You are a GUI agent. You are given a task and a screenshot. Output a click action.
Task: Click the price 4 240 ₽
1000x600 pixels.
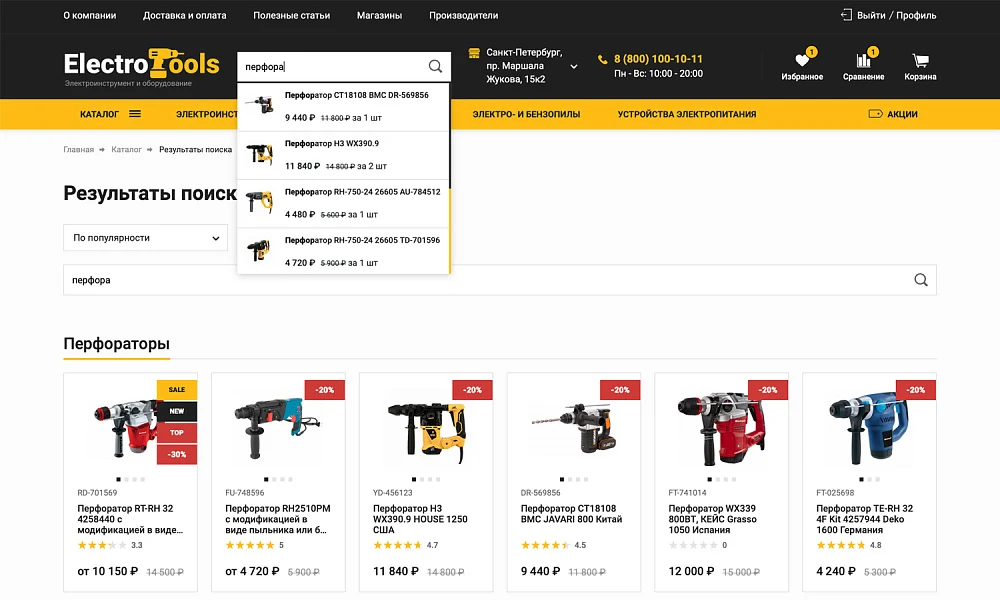click(x=835, y=571)
